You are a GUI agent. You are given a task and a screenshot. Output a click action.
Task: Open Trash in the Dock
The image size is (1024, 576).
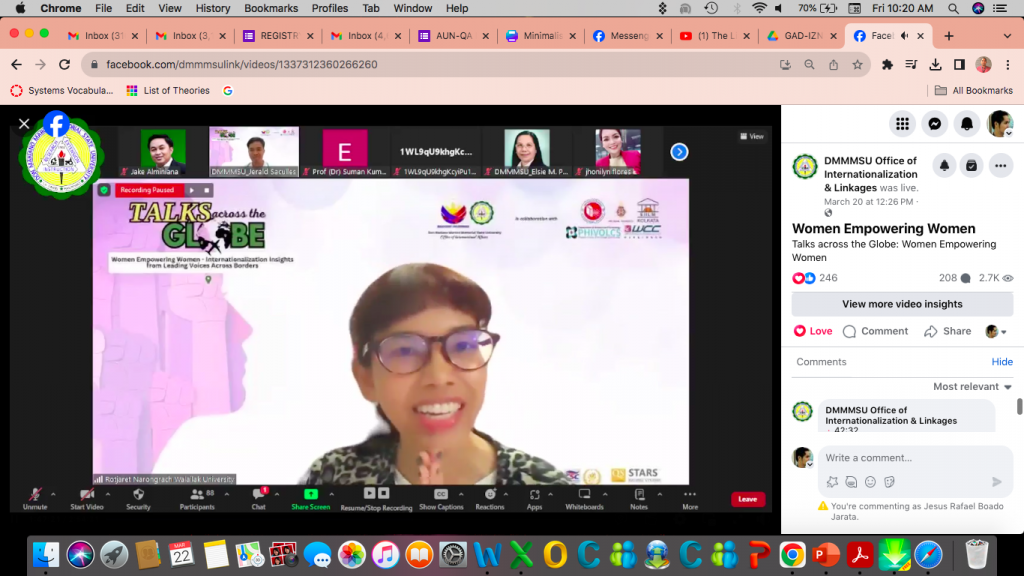(976, 555)
